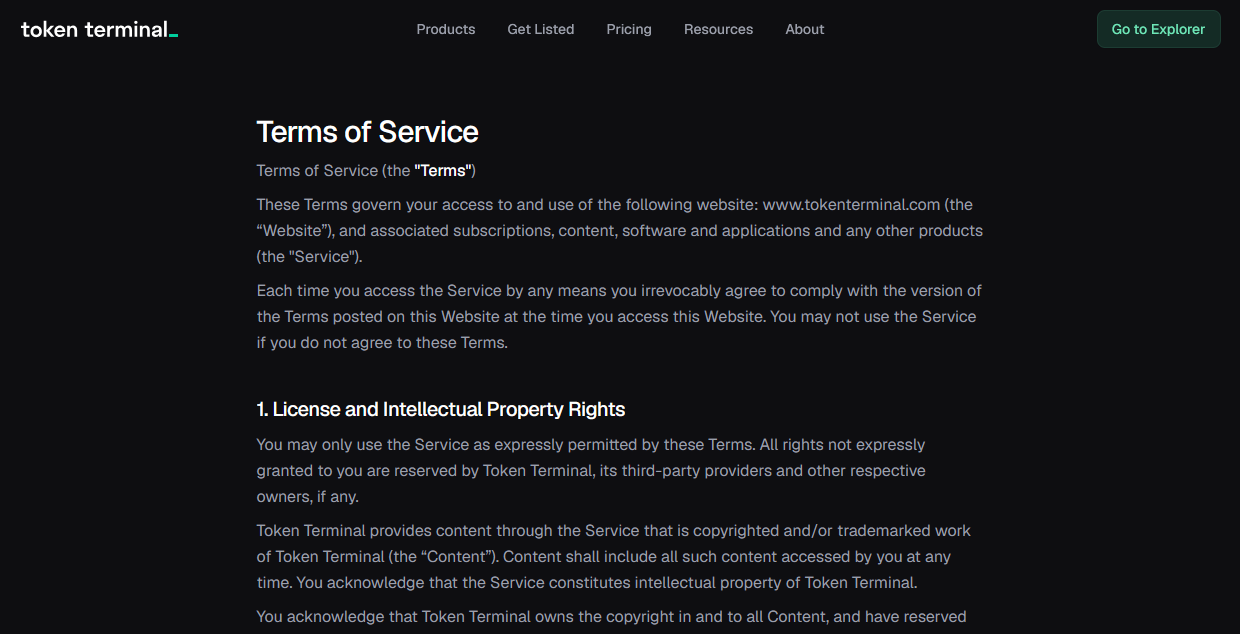The height and width of the screenshot is (634, 1240).
Task: Click the bold "Terms" word in the subtitle
Action: (x=442, y=171)
